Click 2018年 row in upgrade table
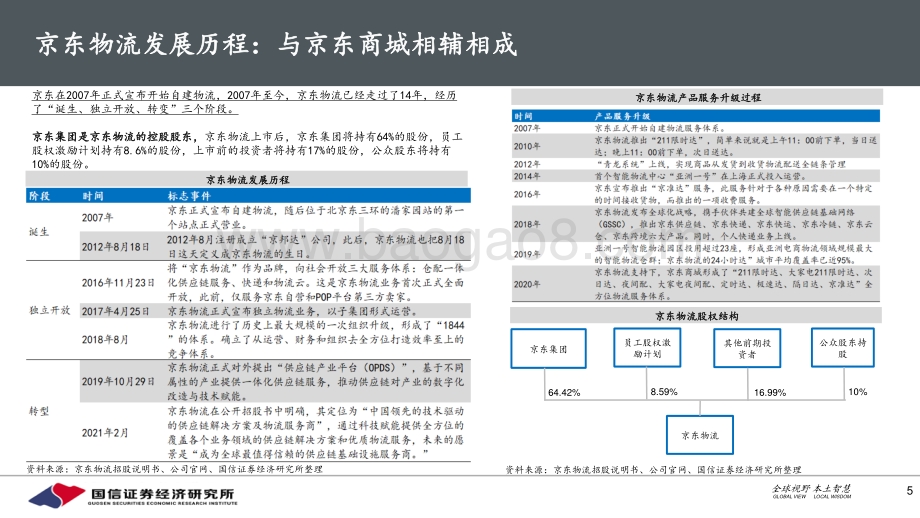Image resolution: width=920 pixels, height=518 pixels. click(696, 224)
